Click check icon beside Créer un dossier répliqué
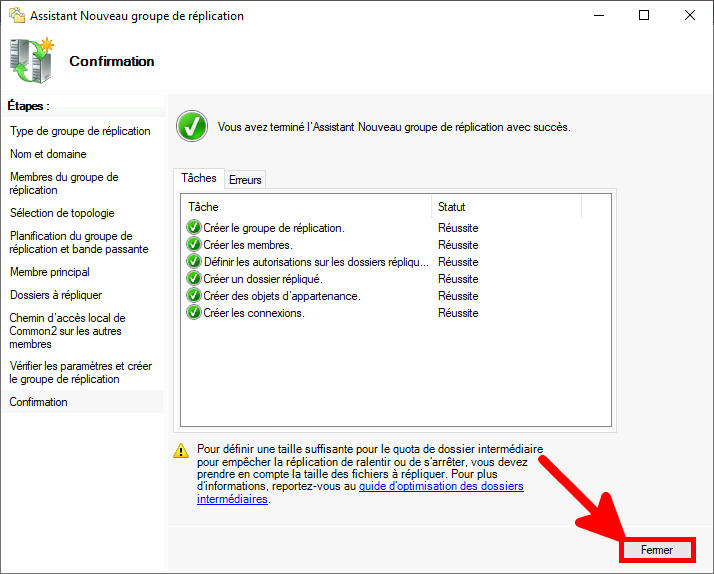 click(x=194, y=278)
